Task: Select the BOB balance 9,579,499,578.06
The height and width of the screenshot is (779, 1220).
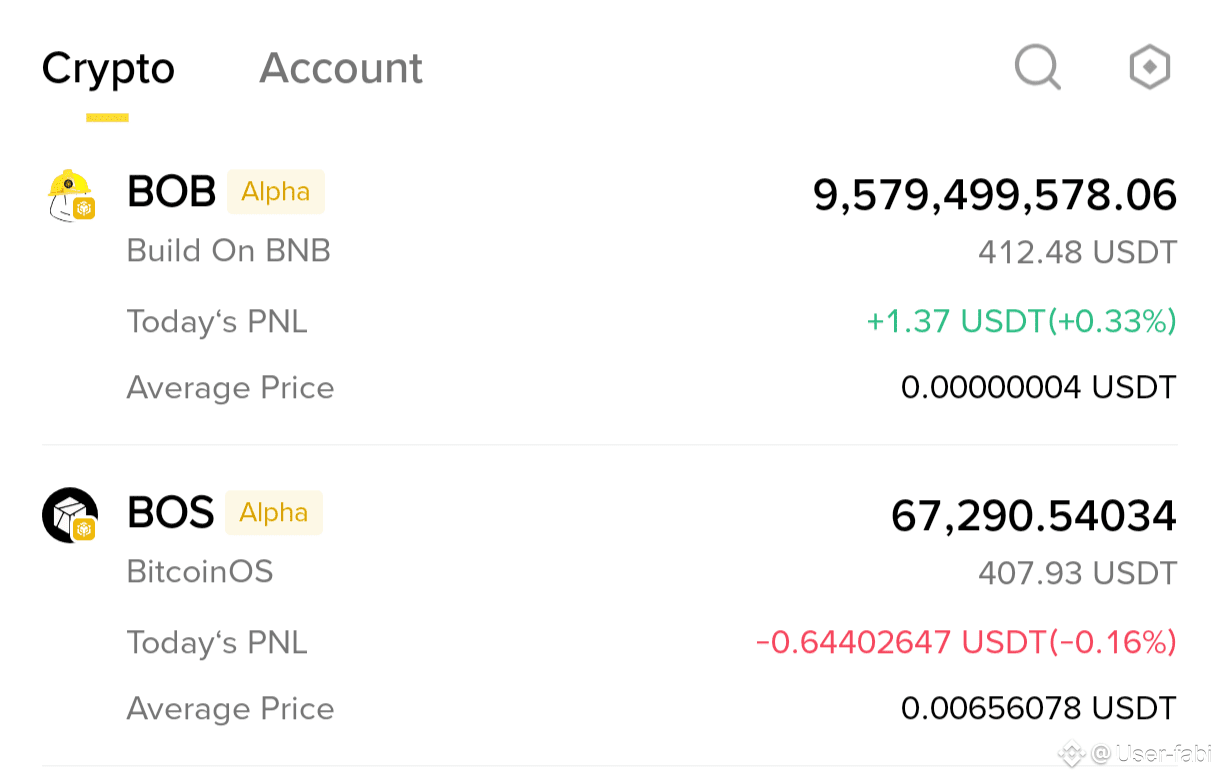Action: pyautogui.click(x=995, y=195)
